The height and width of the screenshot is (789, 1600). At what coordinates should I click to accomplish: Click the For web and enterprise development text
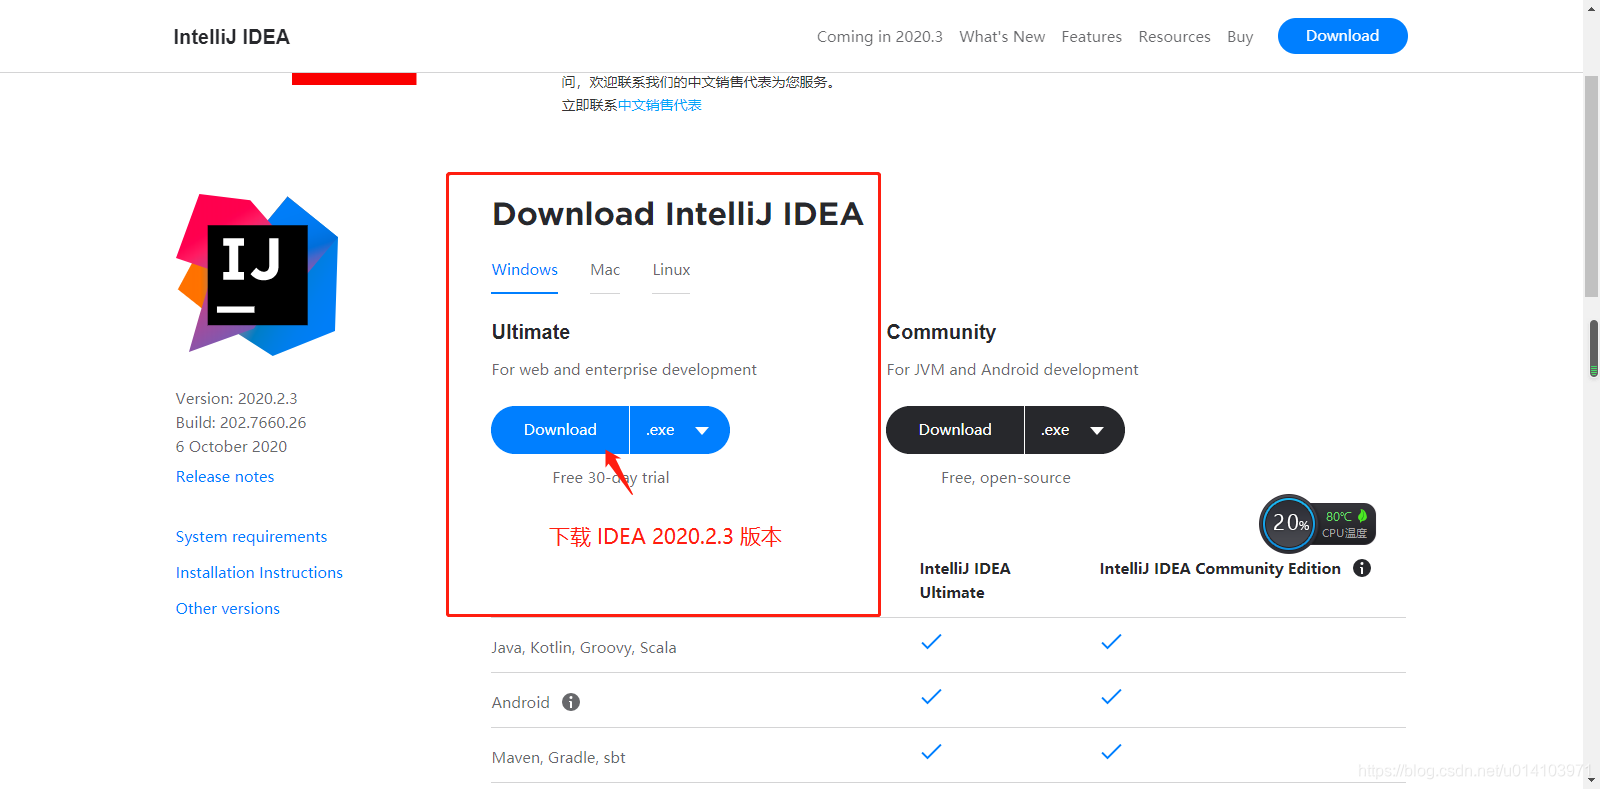point(624,370)
